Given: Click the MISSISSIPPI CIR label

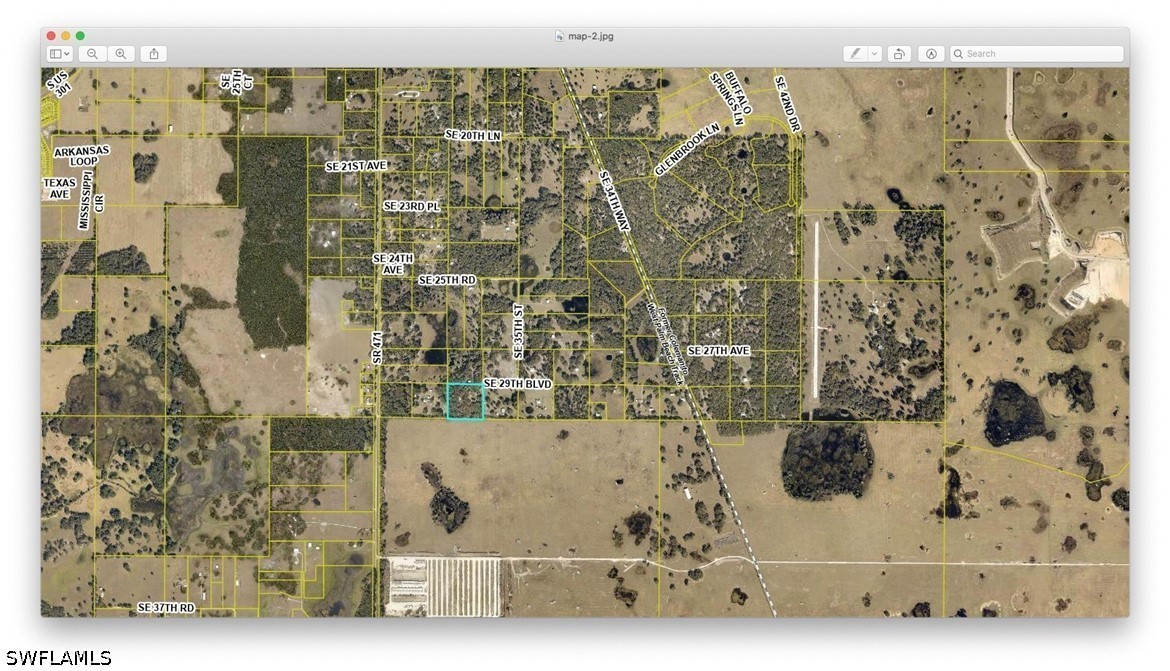Looking at the screenshot, I should coord(93,200).
